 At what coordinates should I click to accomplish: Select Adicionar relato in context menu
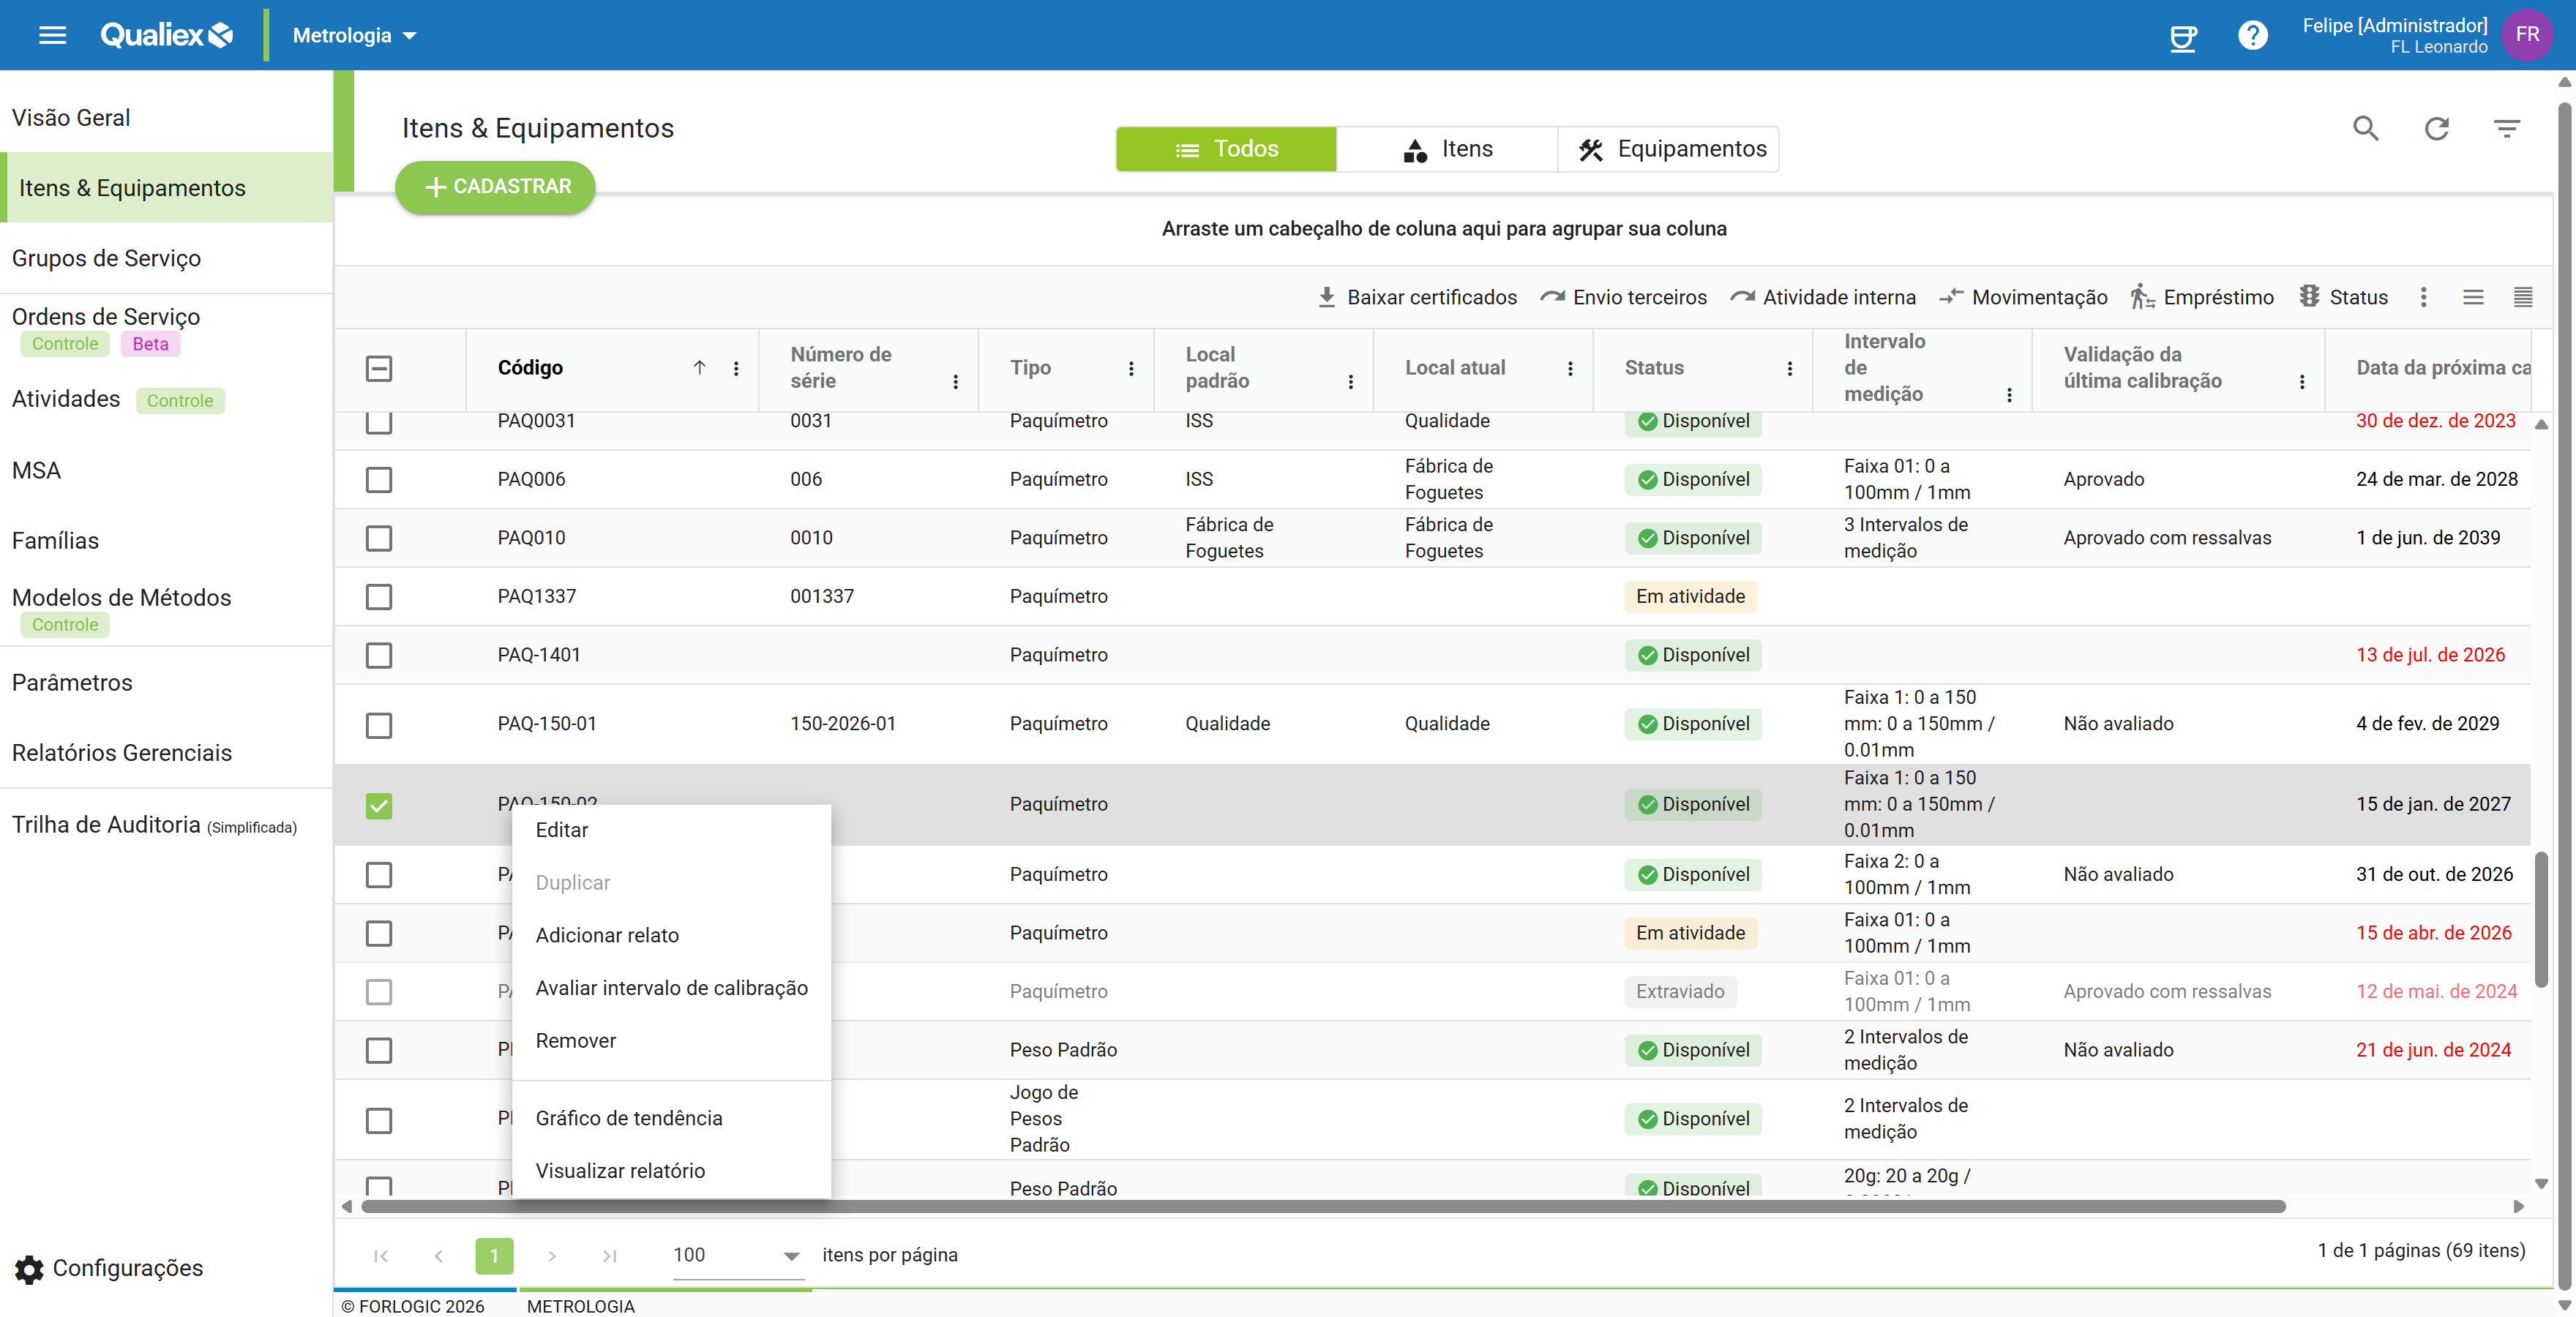[x=671, y=935]
